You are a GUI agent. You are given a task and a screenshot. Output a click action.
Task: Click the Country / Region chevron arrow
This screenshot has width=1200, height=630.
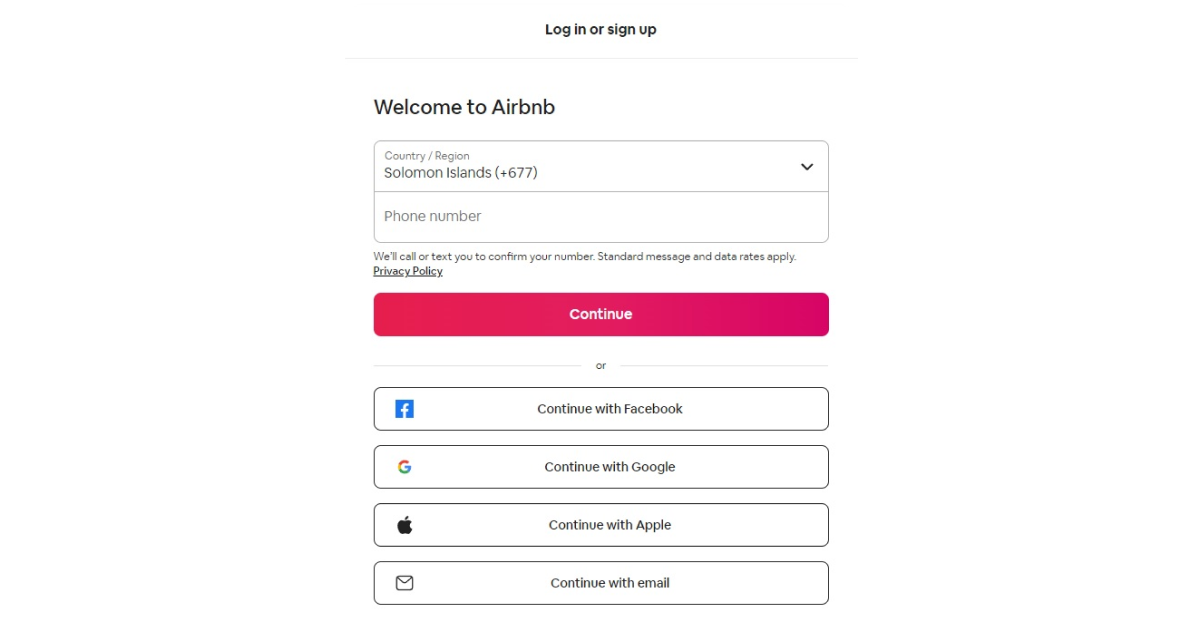(807, 167)
